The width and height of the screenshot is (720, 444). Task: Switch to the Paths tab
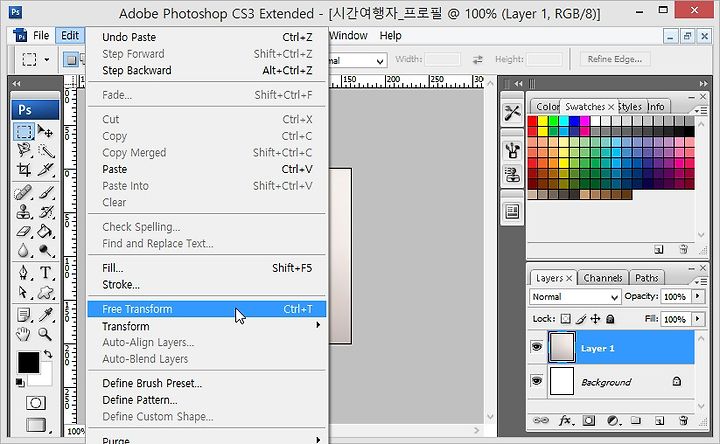tap(647, 278)
